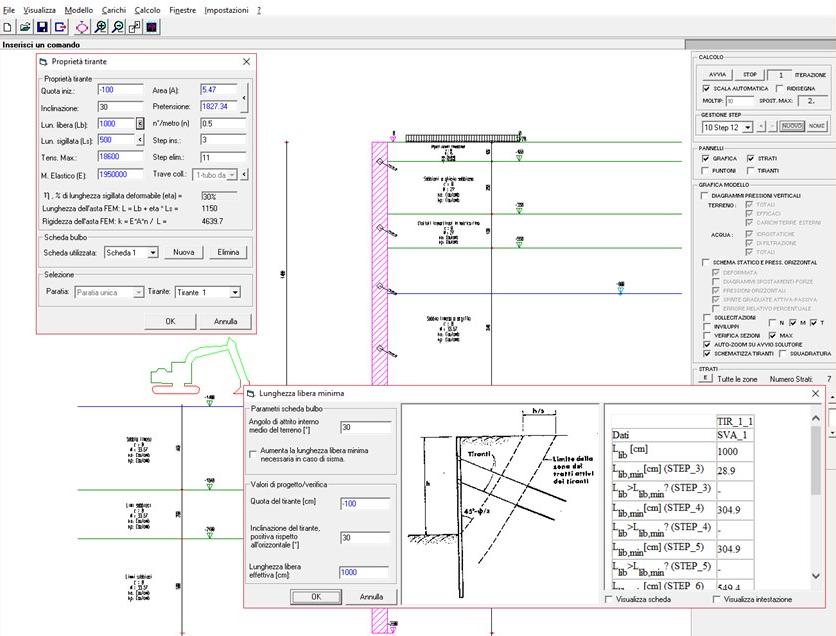The image size is (836, 636).
Task: Click the Save floppy disk icon
Action: click(42, 27)
